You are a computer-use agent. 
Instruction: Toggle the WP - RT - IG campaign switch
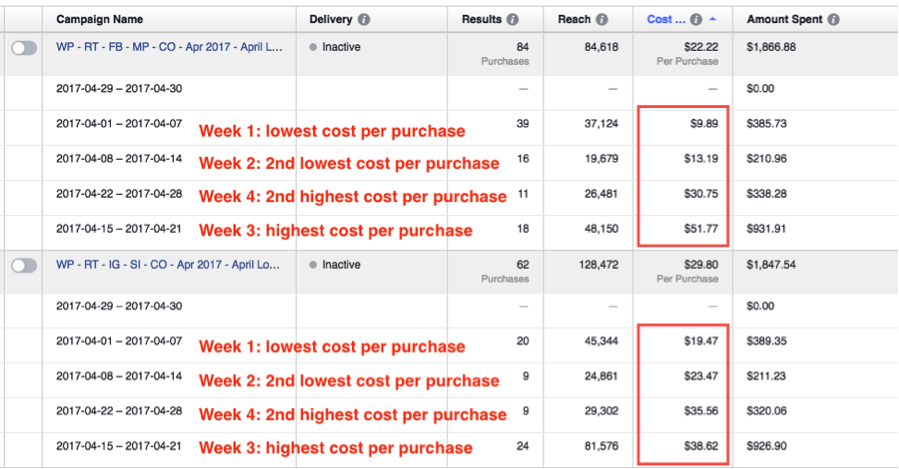pos(24,265)
